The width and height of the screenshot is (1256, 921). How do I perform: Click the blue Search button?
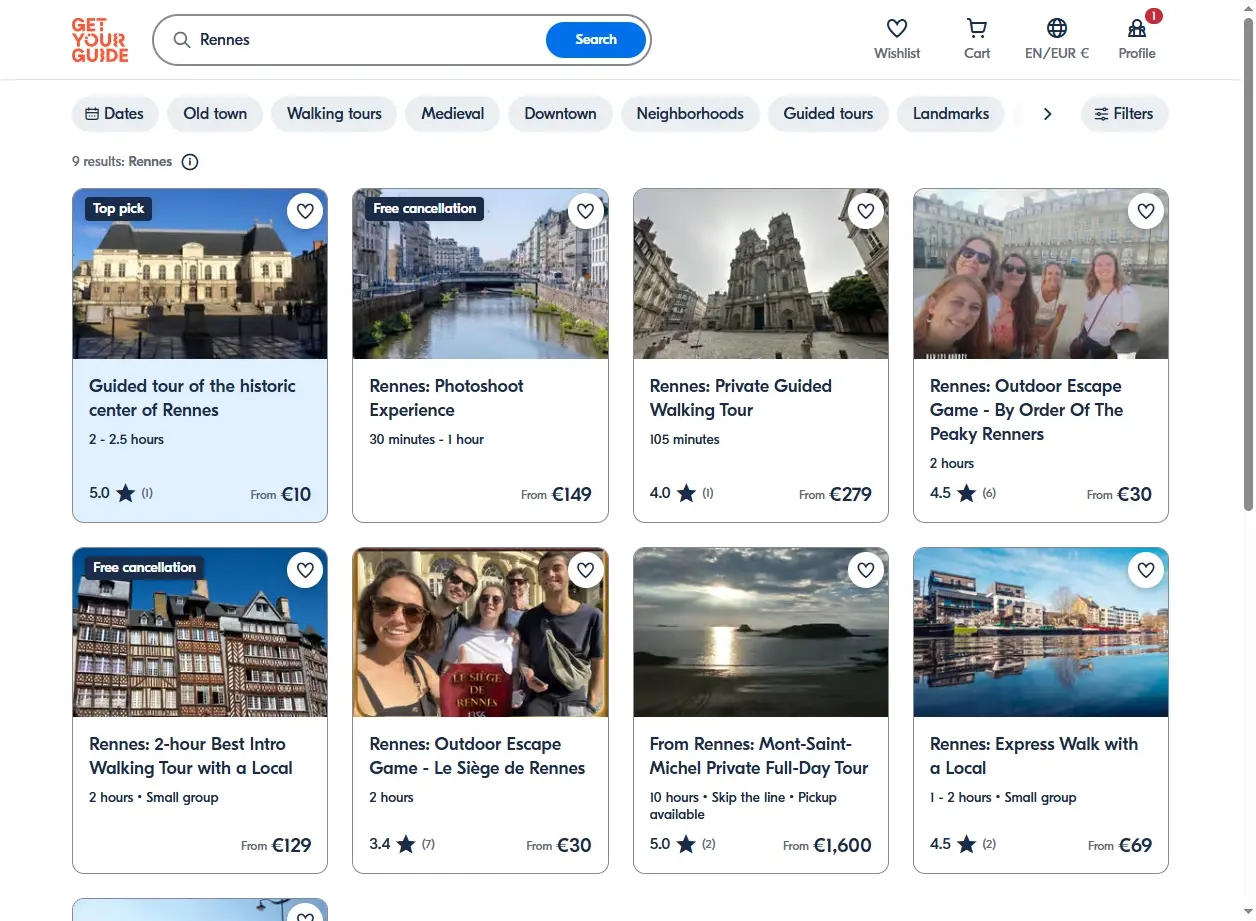[596, 40]
